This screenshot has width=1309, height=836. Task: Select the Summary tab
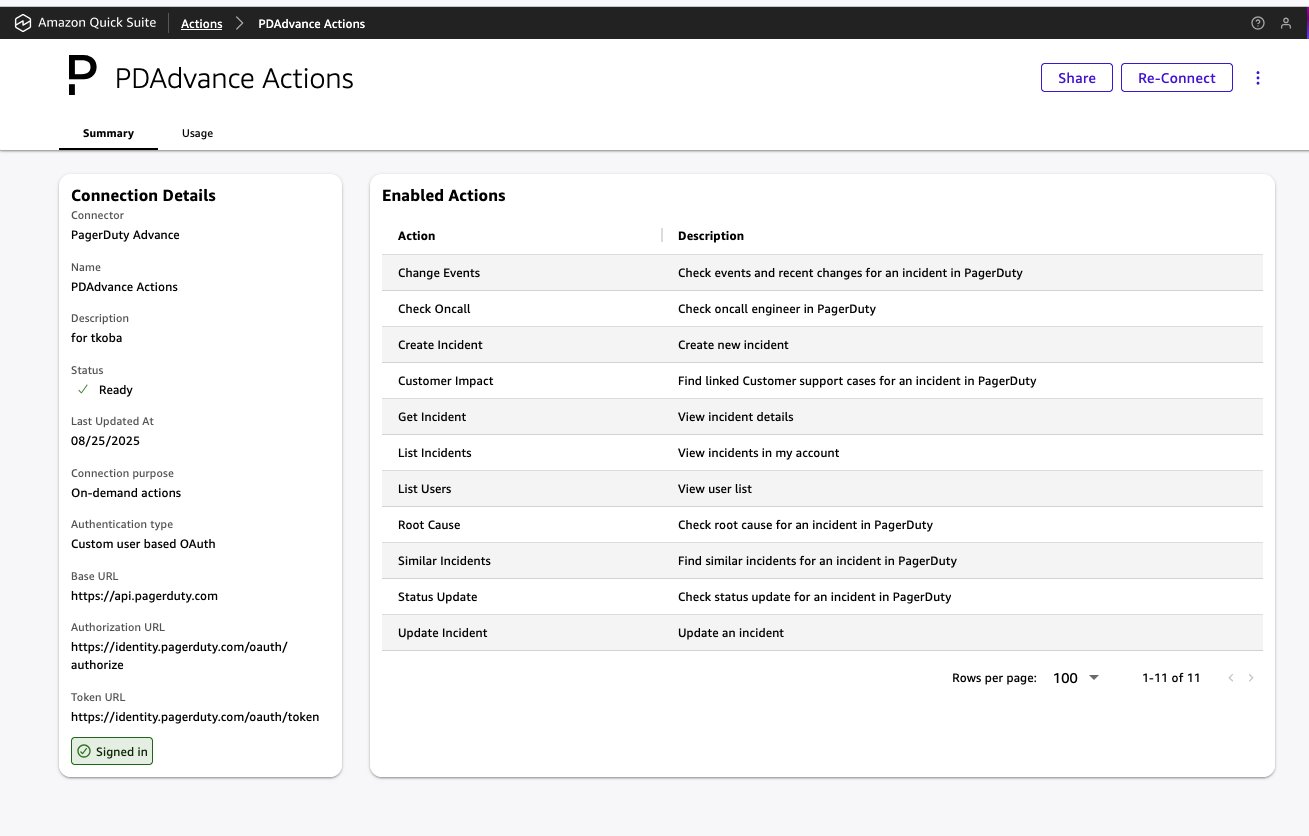click(x=108, y=133)
